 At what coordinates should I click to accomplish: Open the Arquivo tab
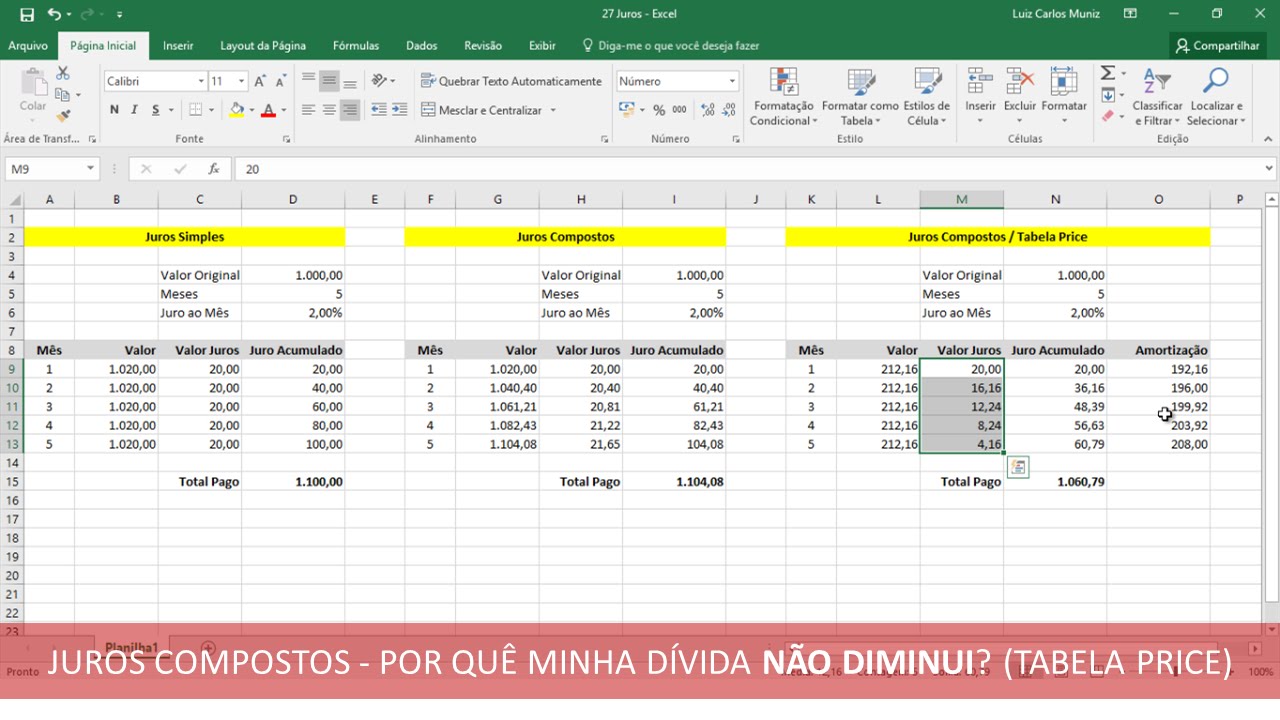tap(28, 45)
